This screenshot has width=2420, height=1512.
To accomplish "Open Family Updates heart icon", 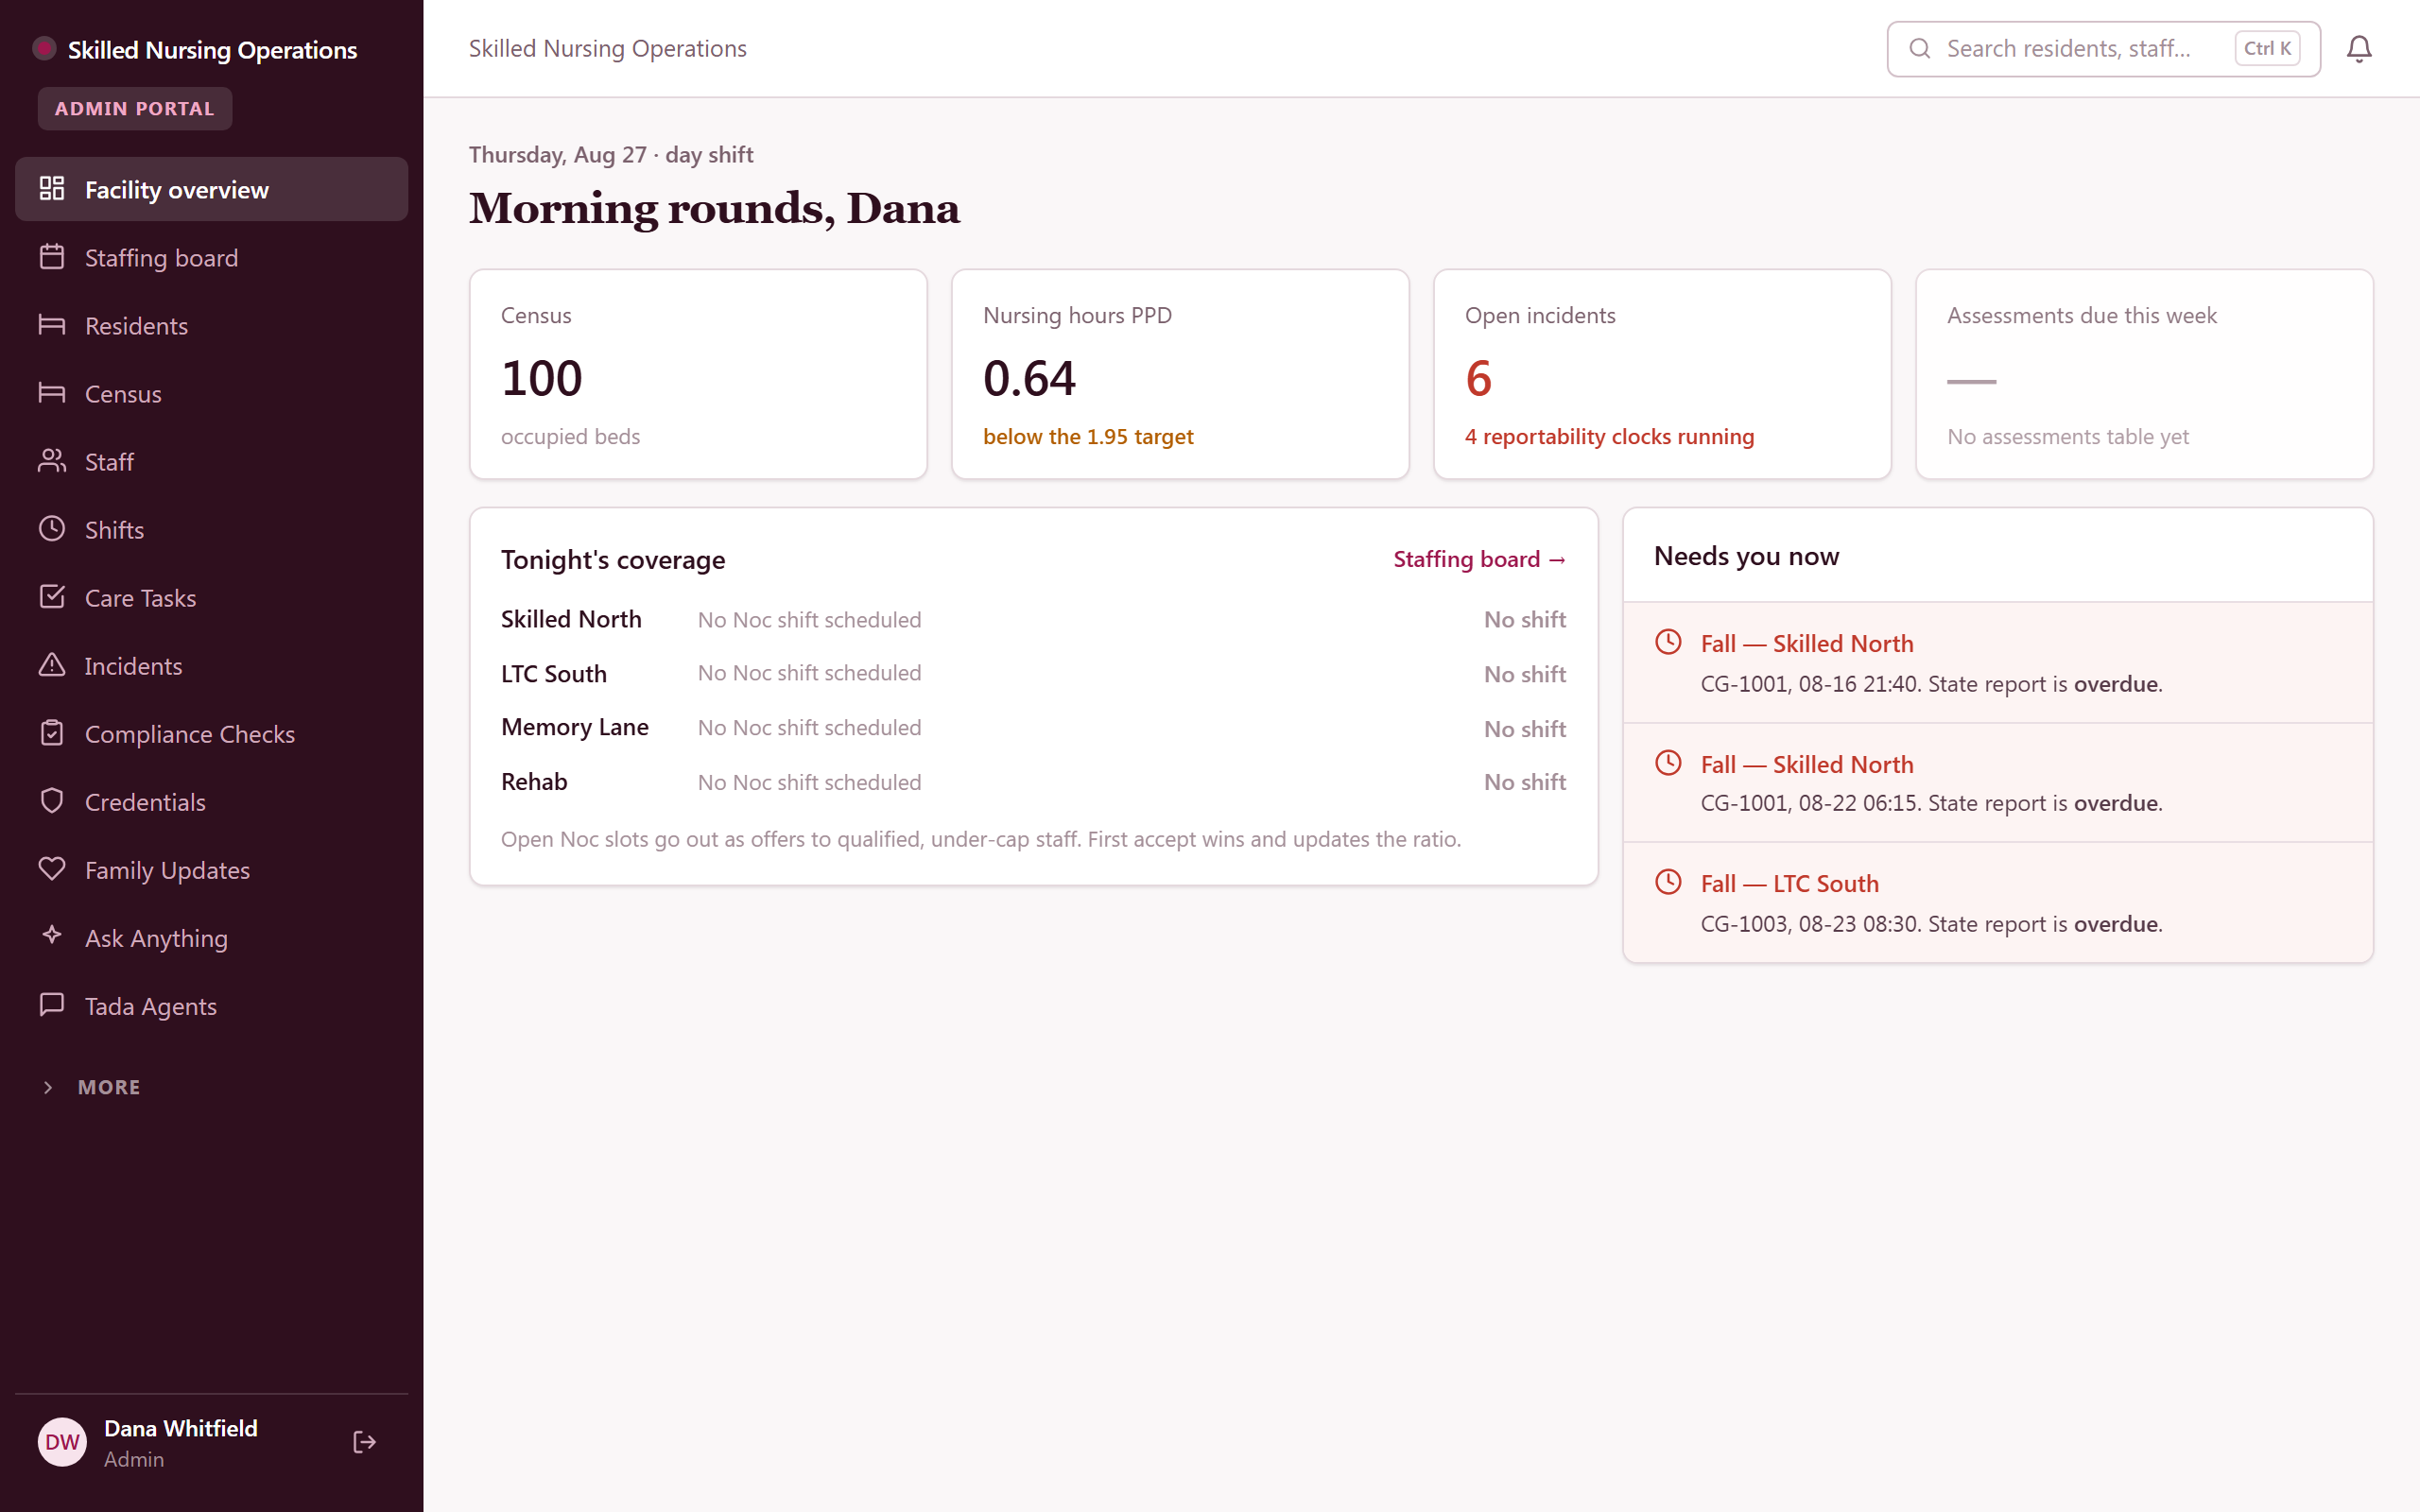I will click(52, 869).
